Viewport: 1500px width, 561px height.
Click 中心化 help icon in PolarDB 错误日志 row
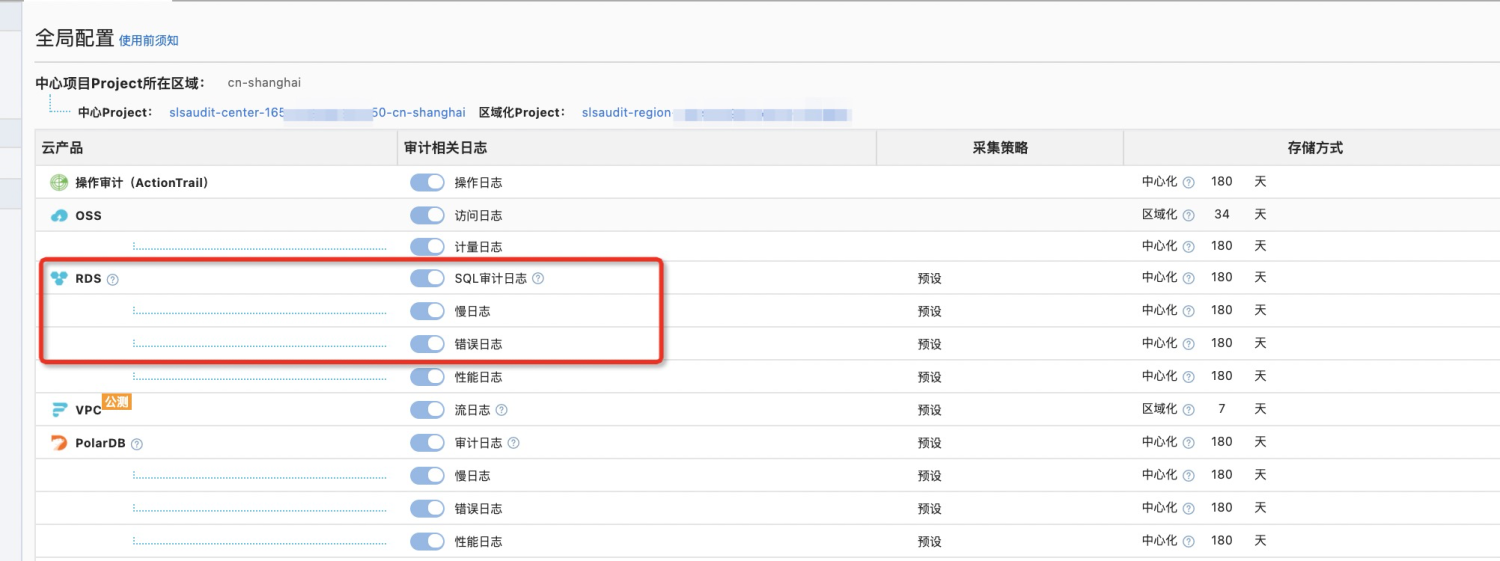[1189, 508]
